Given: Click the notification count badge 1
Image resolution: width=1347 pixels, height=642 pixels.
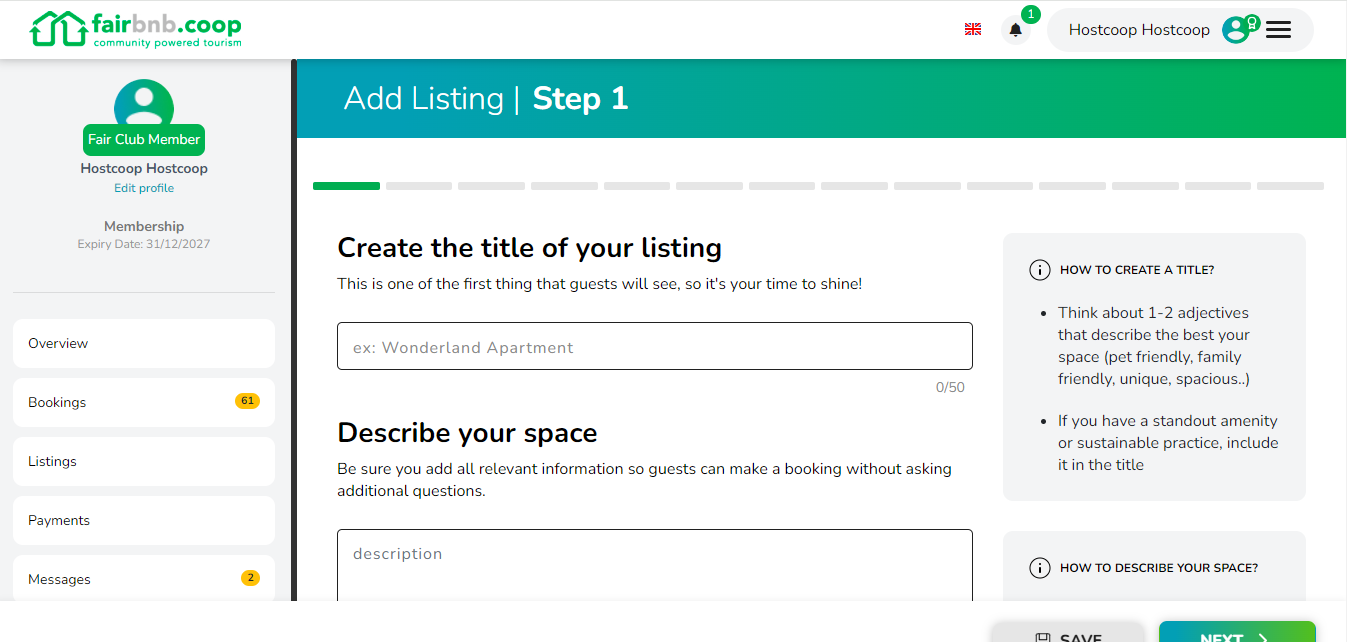Looking at the screenshot, I should tap(1031, 14).
